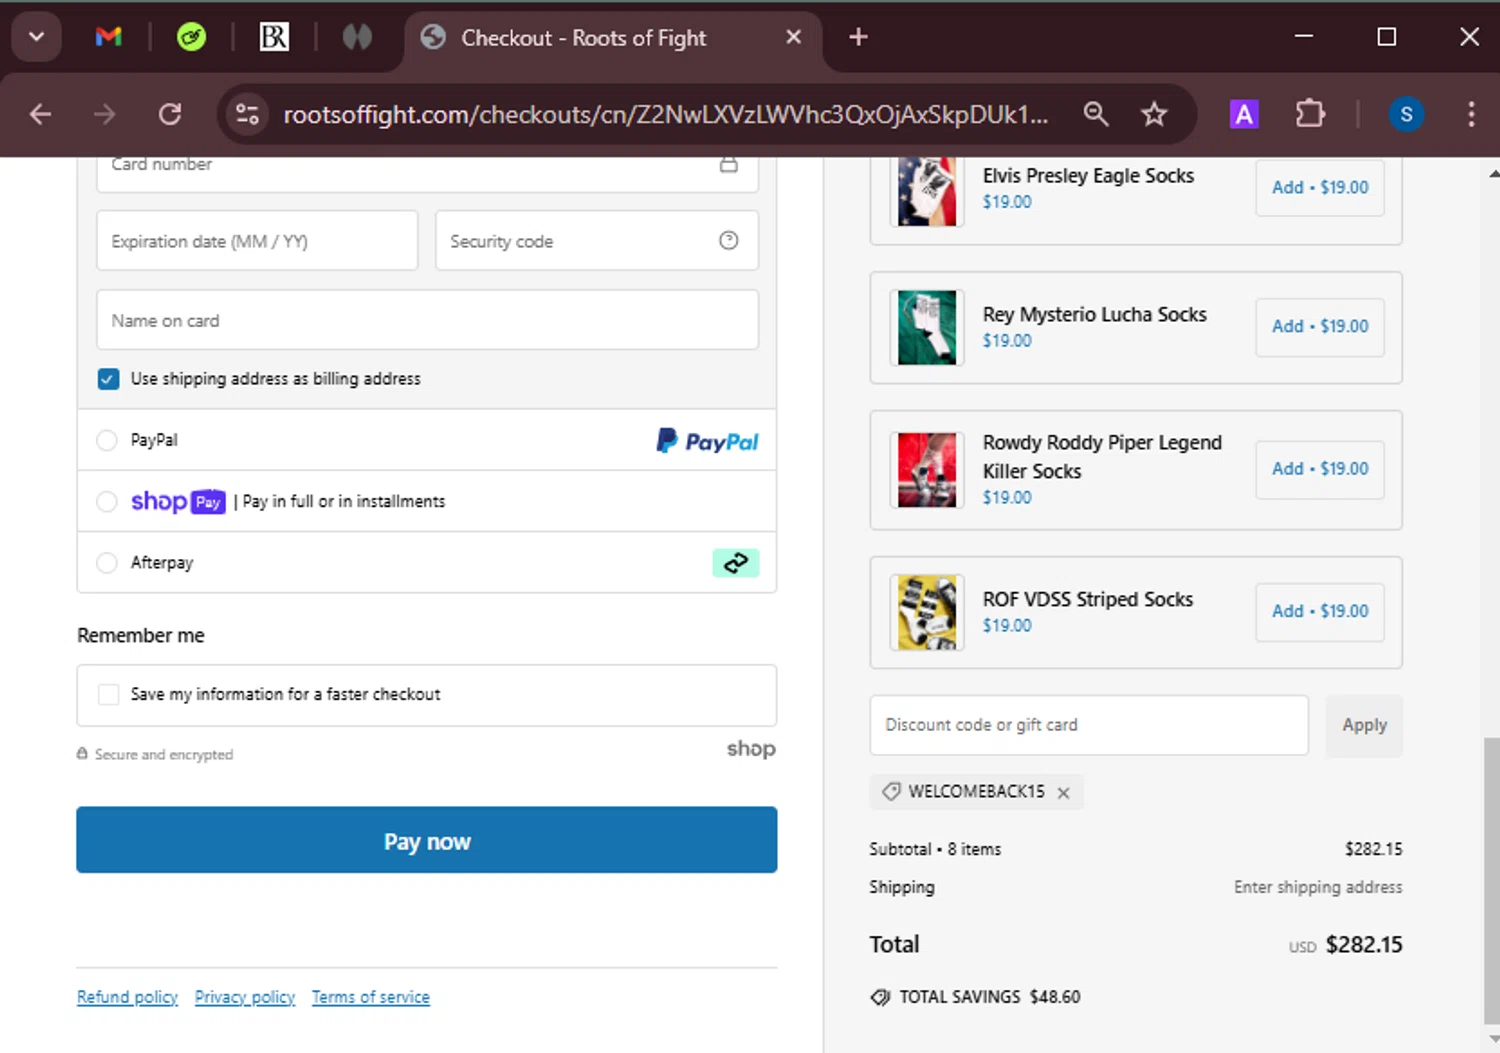Remove the WELCOMEBACK15 discount code
The height and width of the screenshot is (1053, 1500).
(x=1064, y=793)
